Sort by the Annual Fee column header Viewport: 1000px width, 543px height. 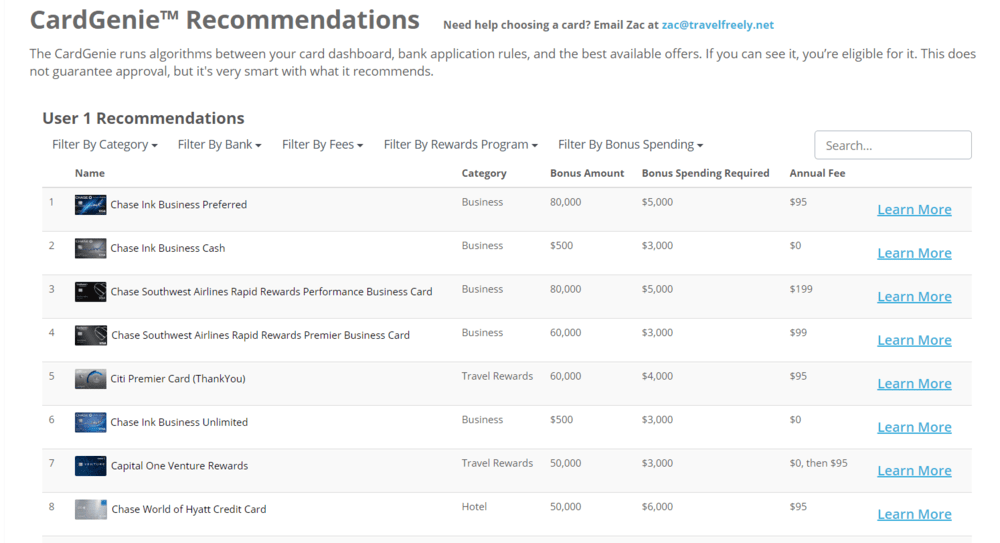[x=817, y=173]
